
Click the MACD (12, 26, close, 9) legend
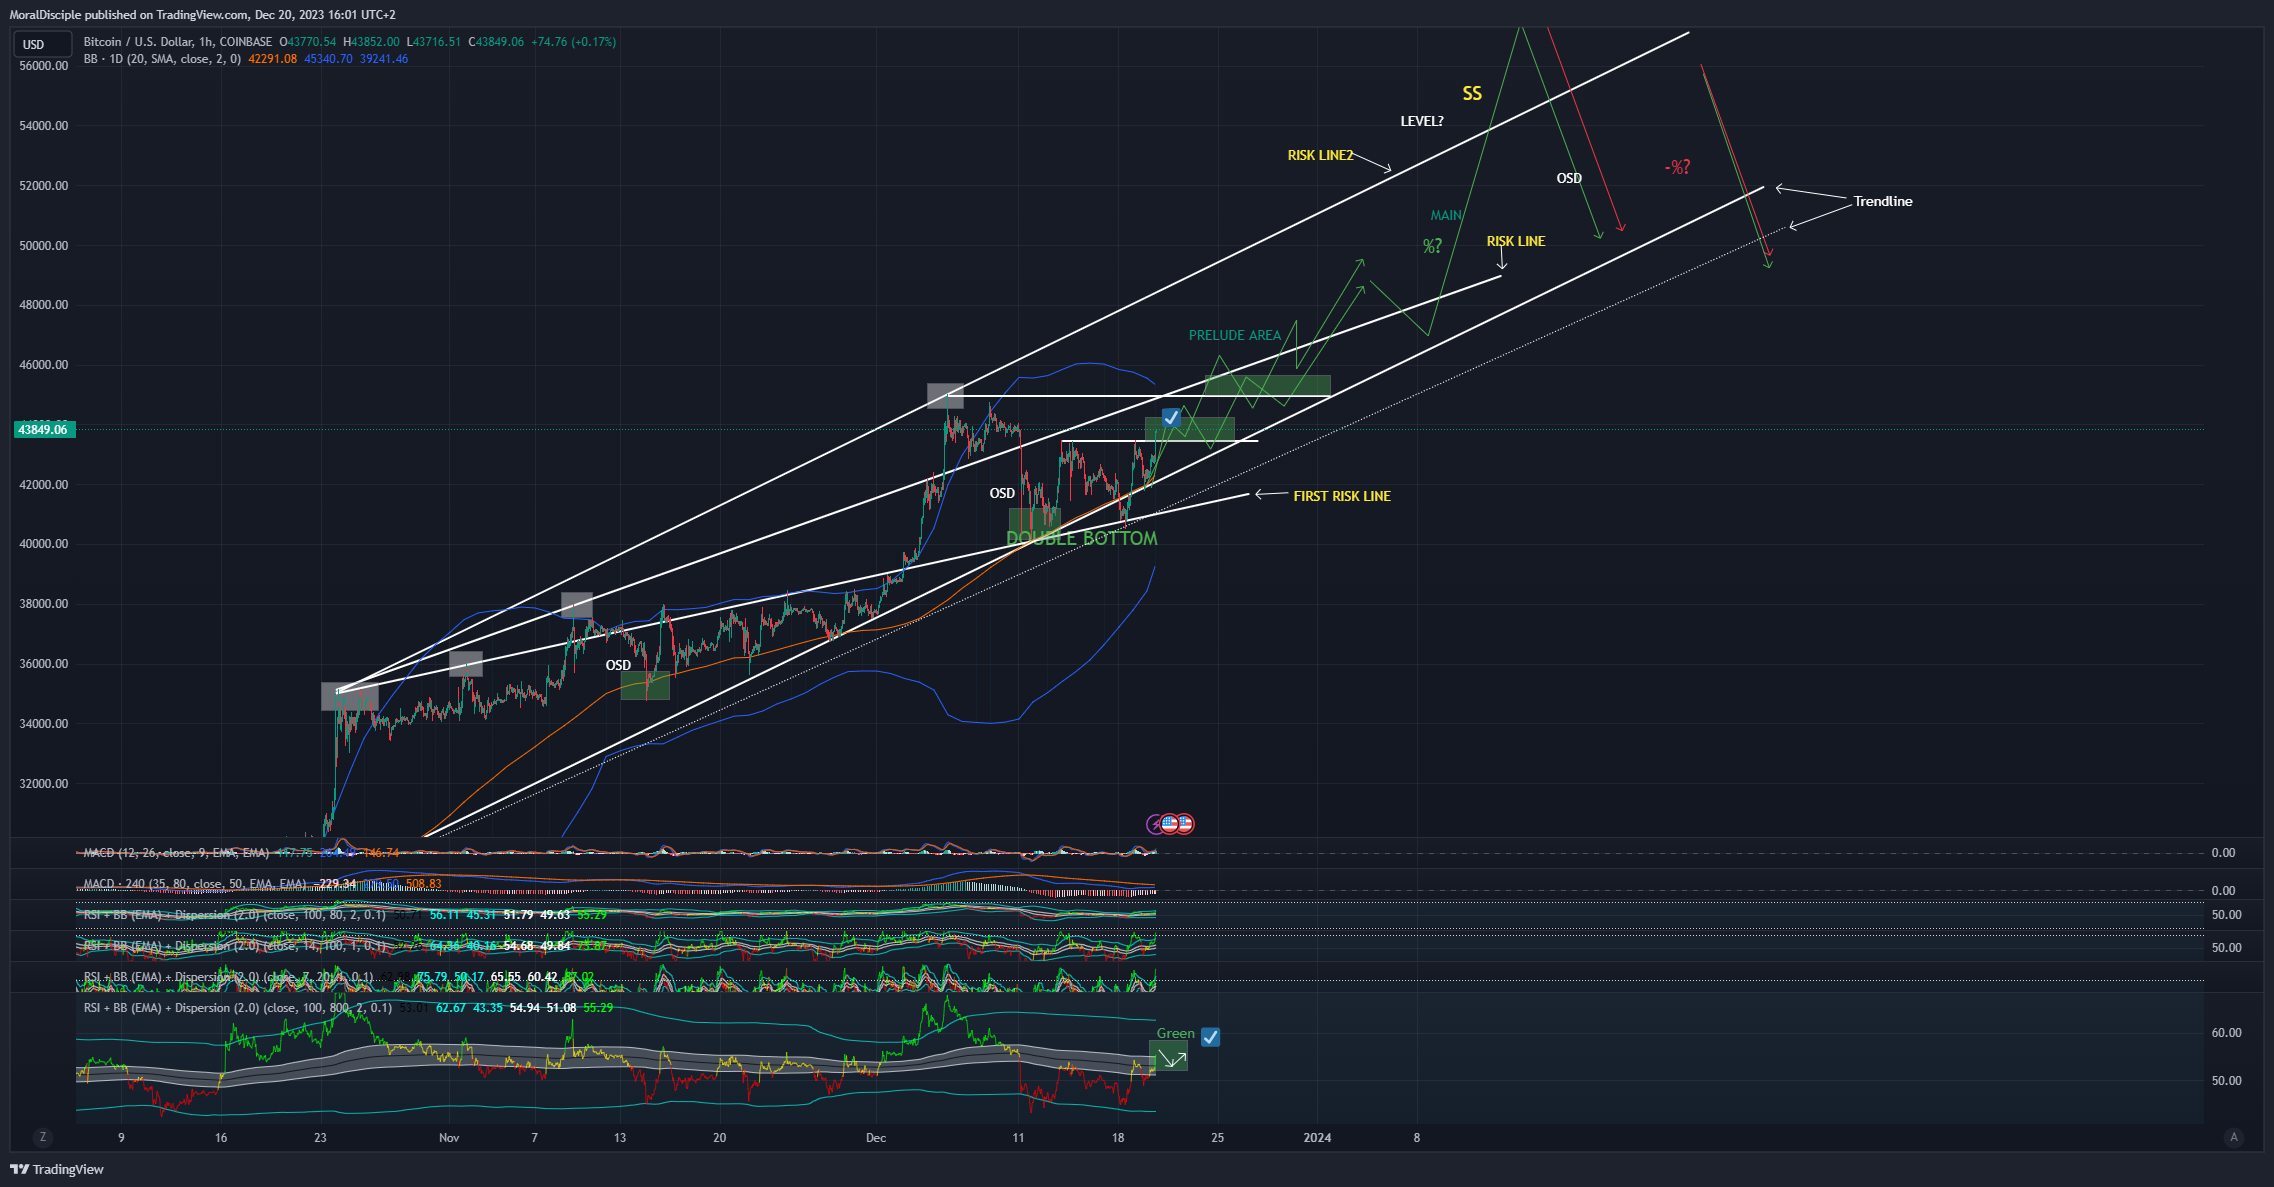[x=176, y=853]
